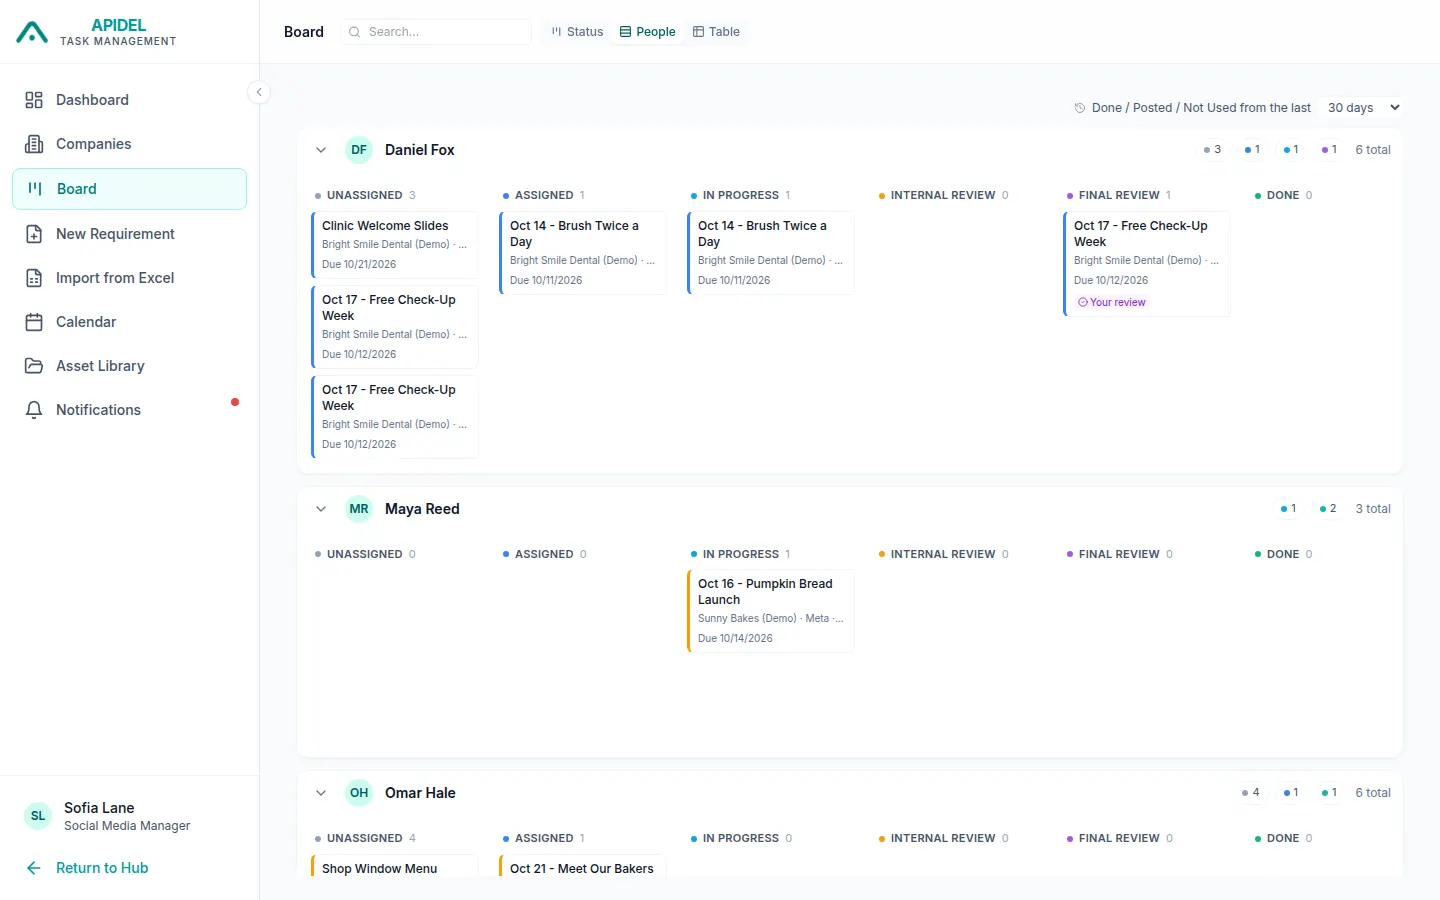Collapse Omar Hale's section
1440x900 pixels.
321,793
